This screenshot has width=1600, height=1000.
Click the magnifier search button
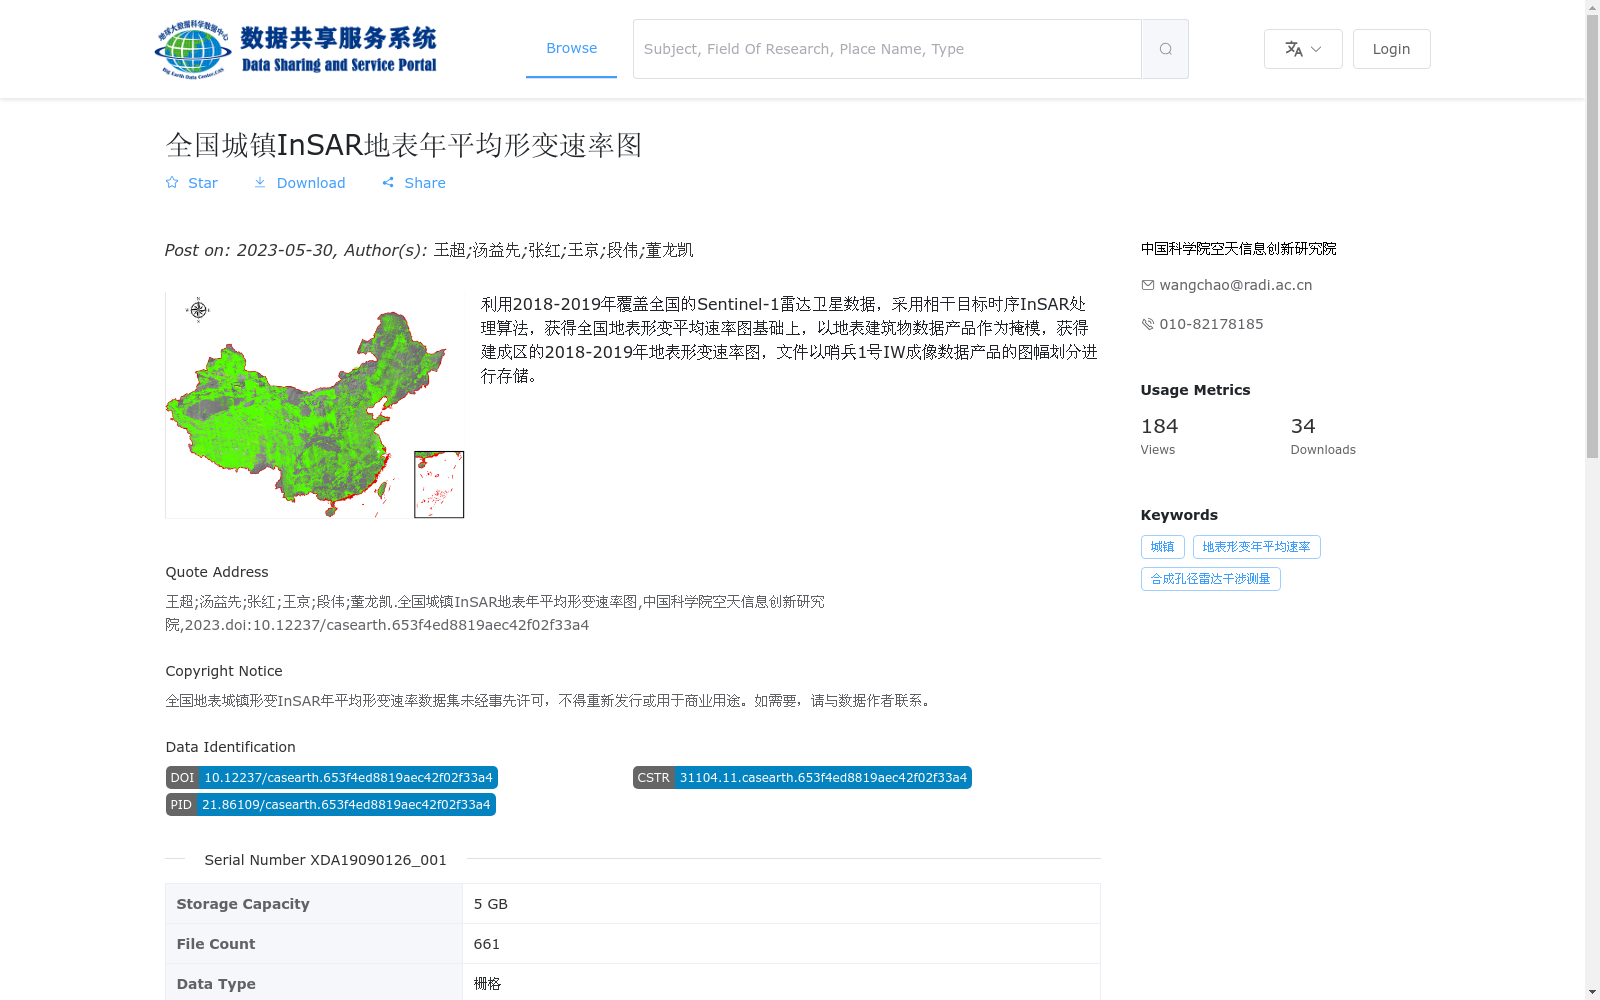1165,49
